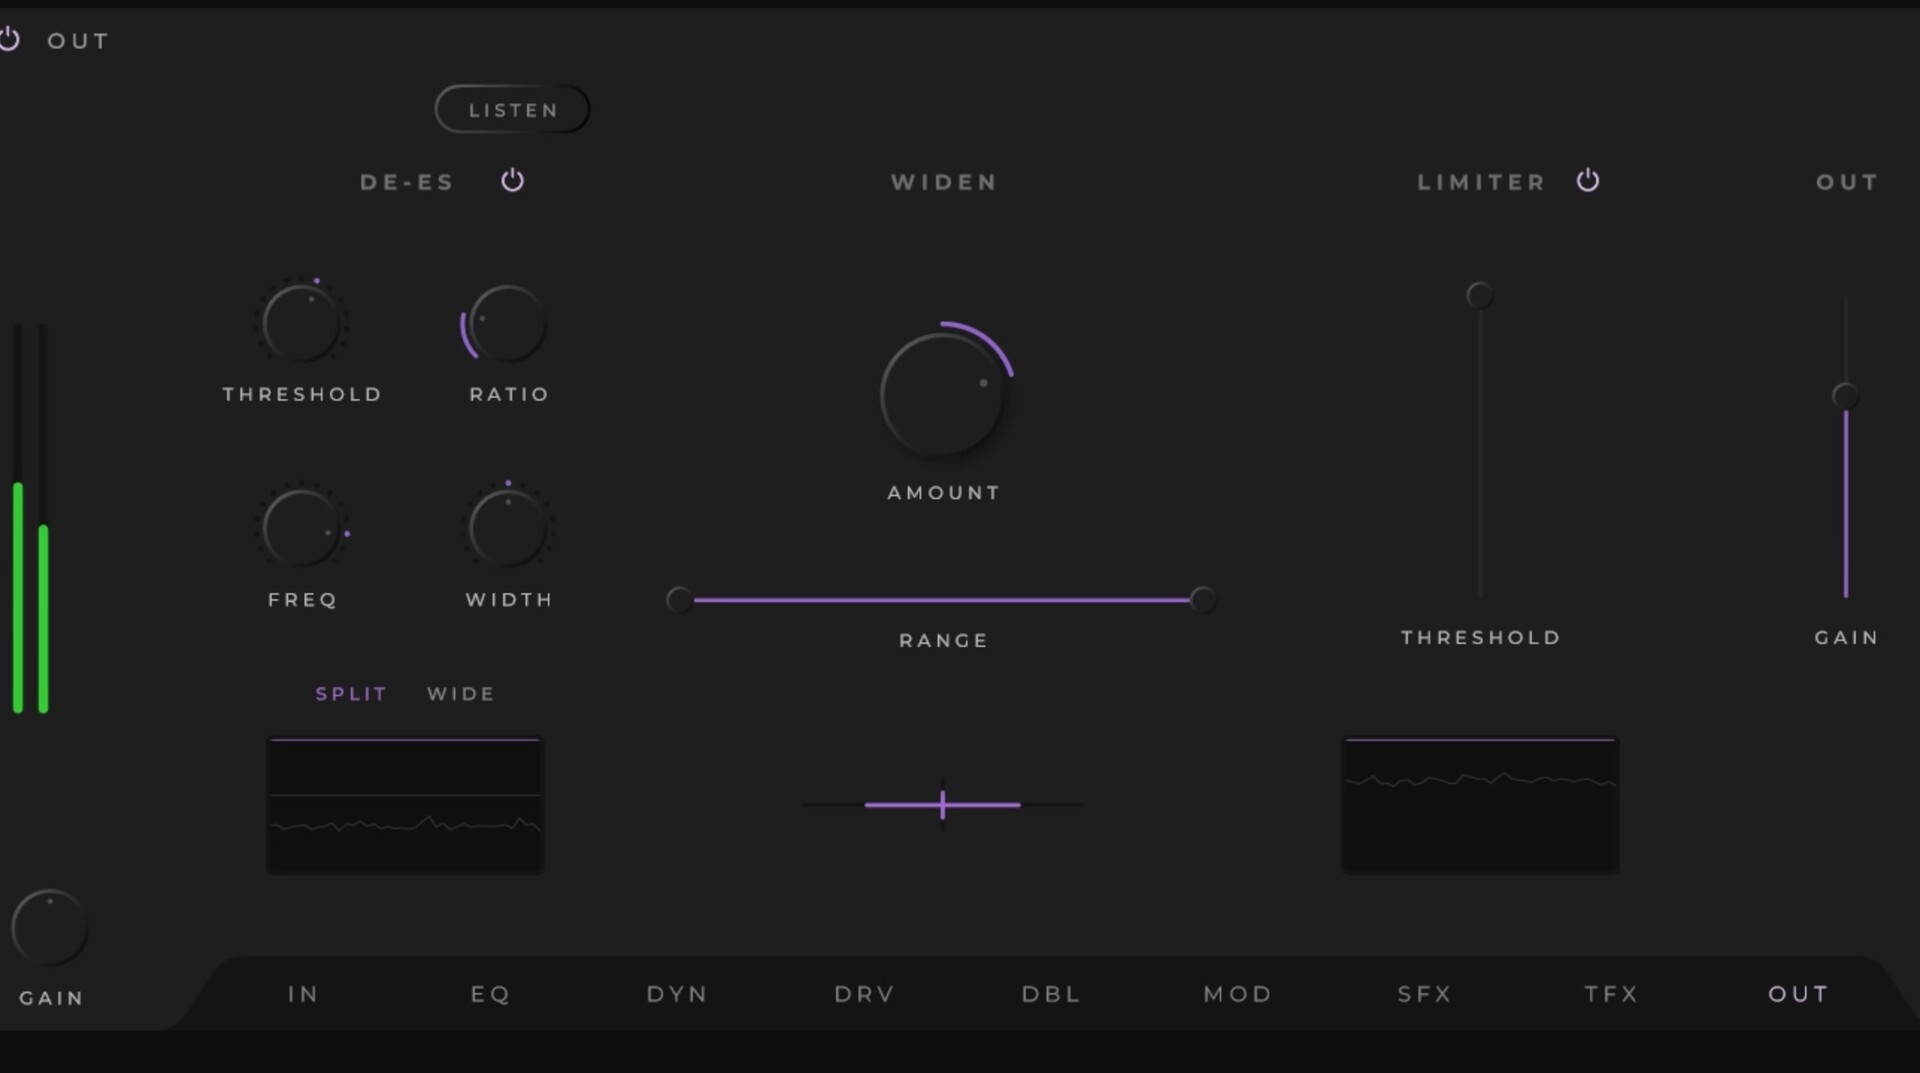Go to the SFX tab
Viewport: 1920px width, 1073px height.
[x=1424, y=994]
